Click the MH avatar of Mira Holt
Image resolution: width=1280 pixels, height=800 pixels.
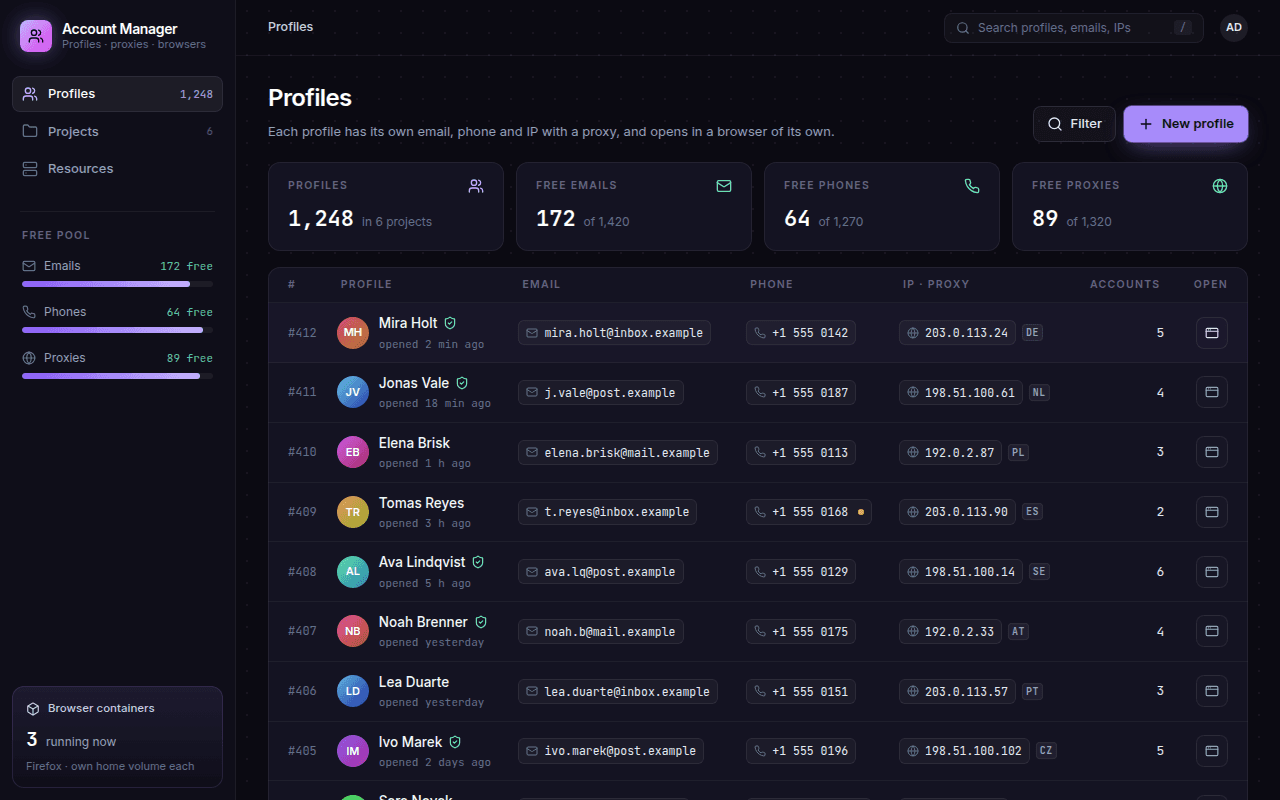[x=353, y=333]
